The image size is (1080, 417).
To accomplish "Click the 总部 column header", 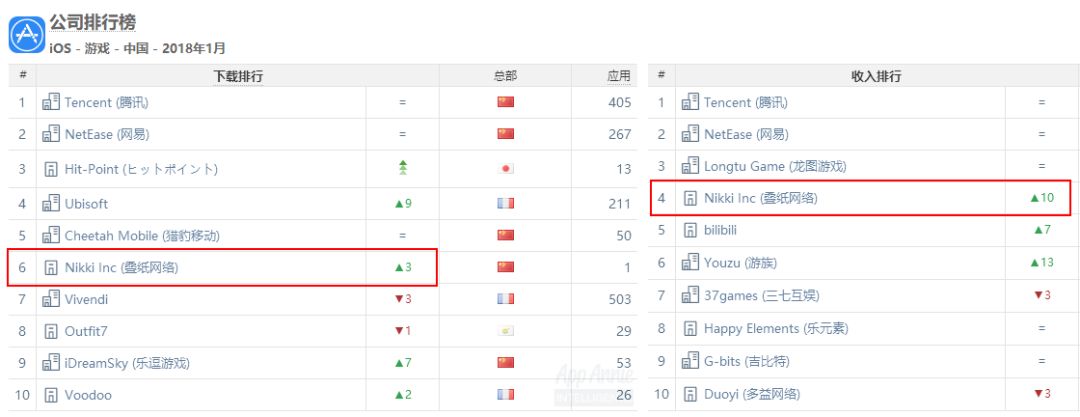I will [x=505, y=76].
